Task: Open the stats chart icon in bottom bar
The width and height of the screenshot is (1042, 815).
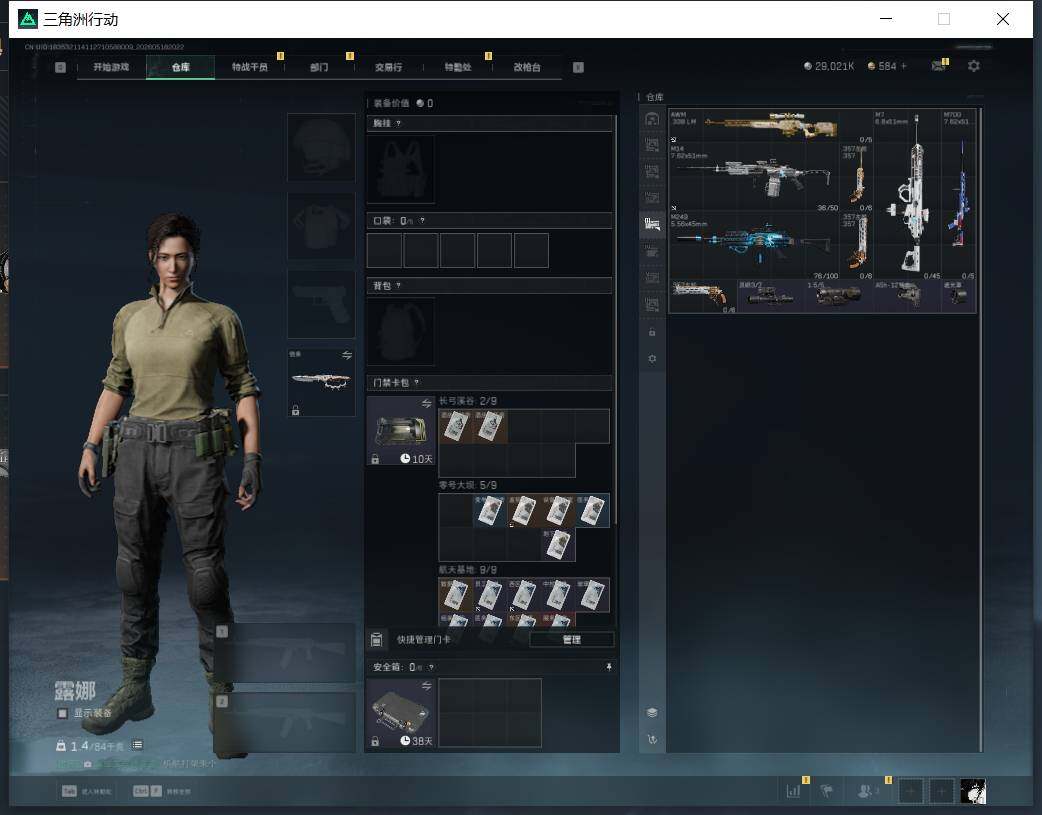Action: tap(793, 791)
